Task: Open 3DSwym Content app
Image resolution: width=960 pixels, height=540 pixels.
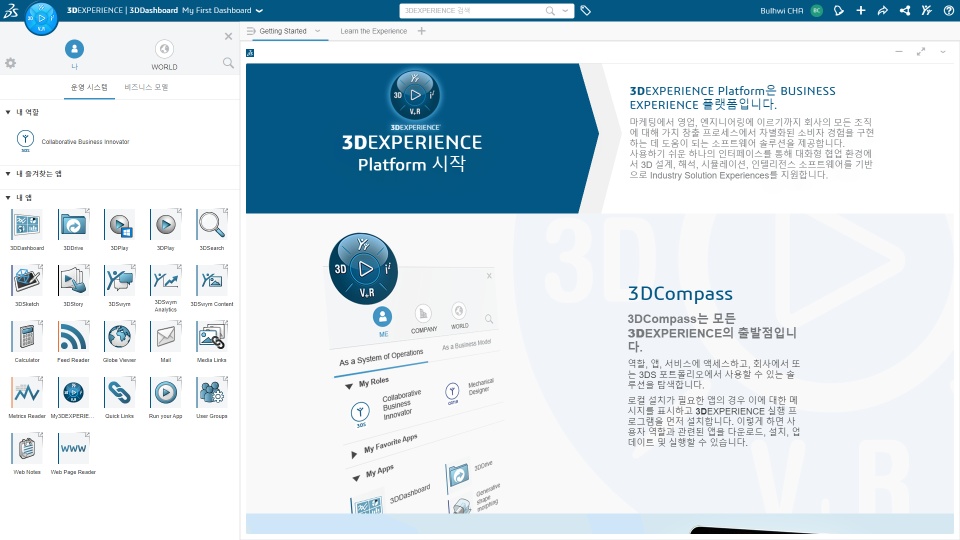Action: click(x=212, y=281)
